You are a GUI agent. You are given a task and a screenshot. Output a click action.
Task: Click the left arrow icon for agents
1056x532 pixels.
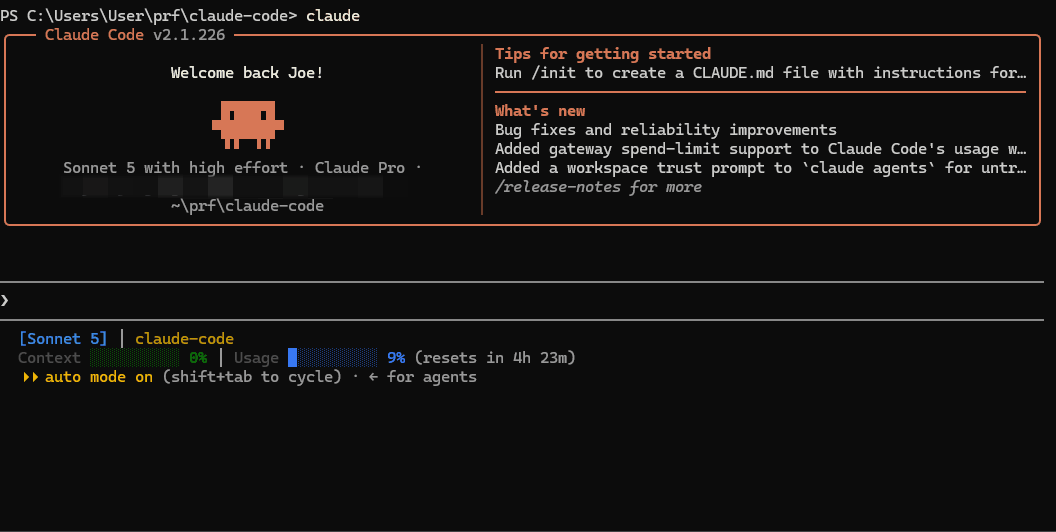[x=373, y=377]
